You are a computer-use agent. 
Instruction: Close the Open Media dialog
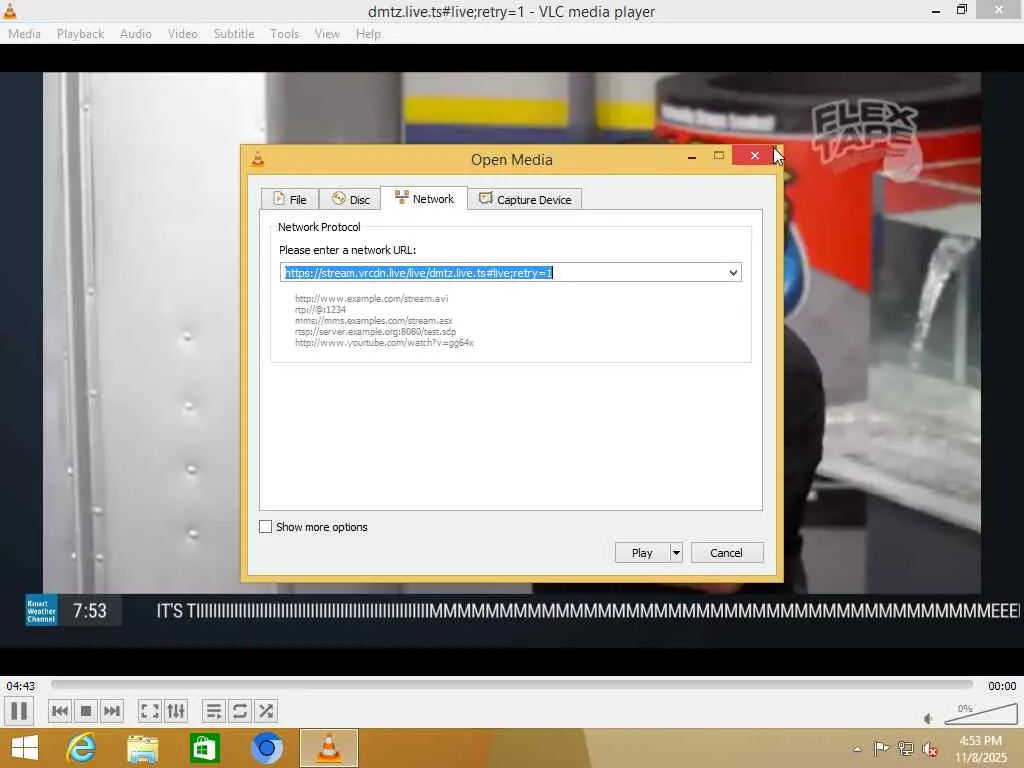pos(754,155)
